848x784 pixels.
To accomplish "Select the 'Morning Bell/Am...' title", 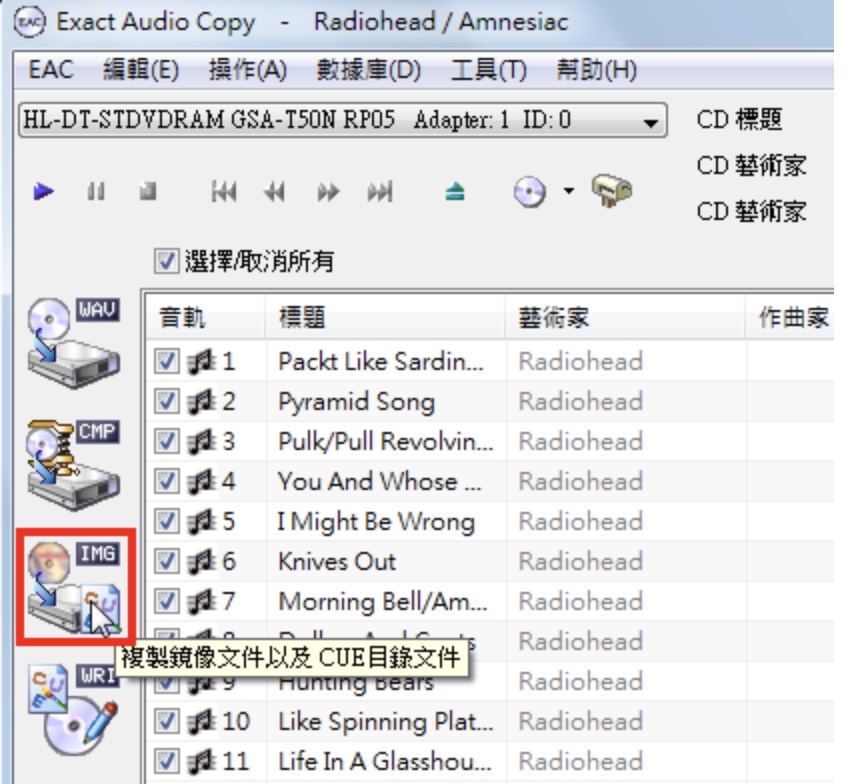I will tap(382, 601).
